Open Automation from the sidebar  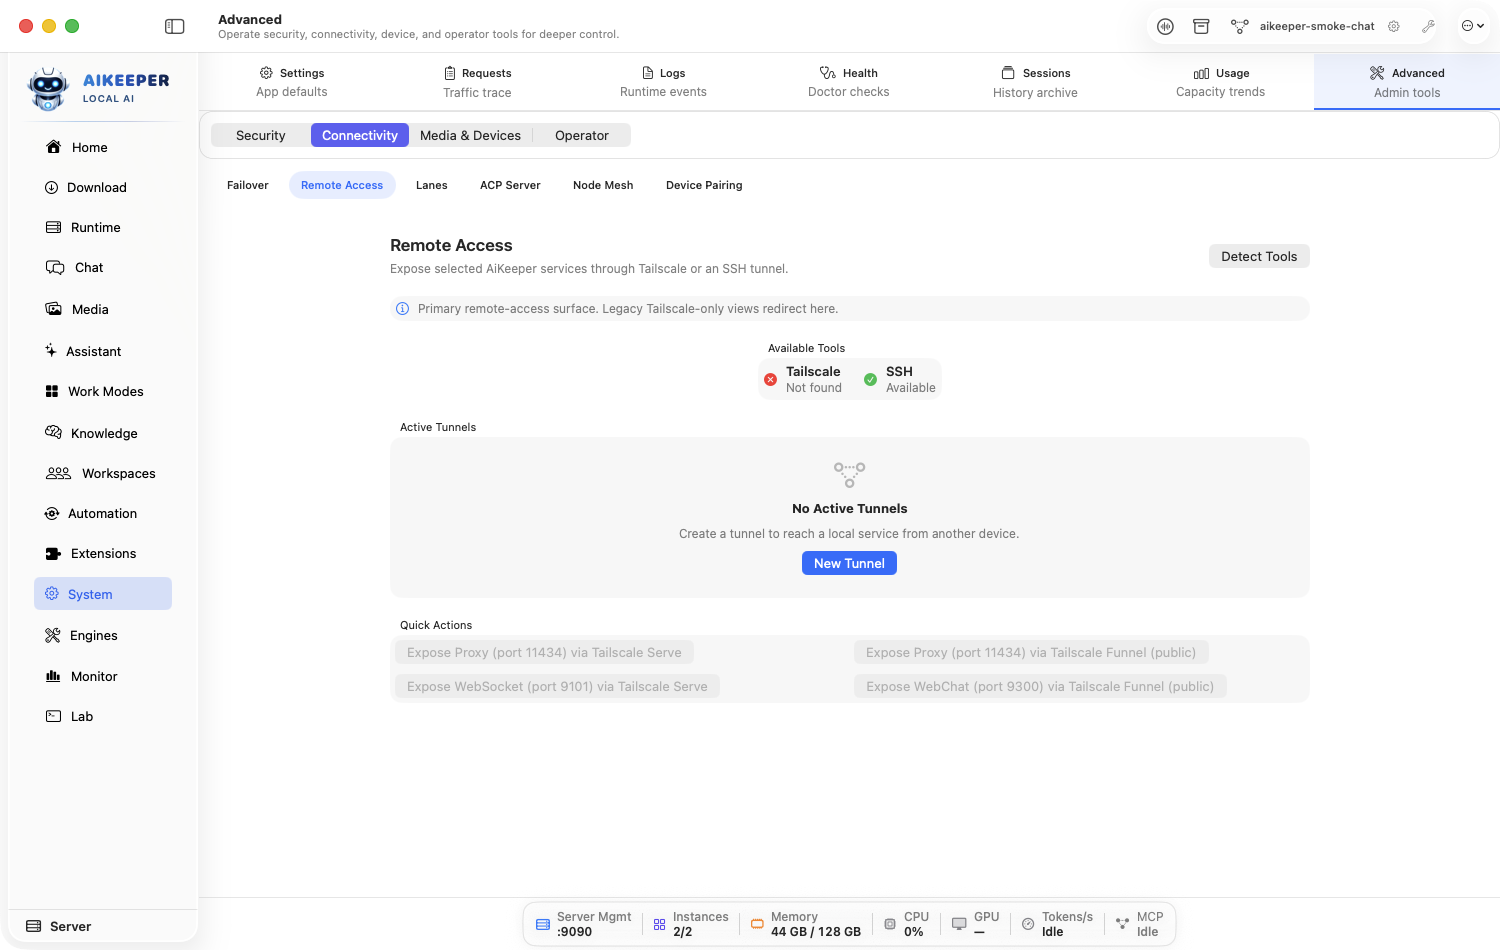(103, 513)
